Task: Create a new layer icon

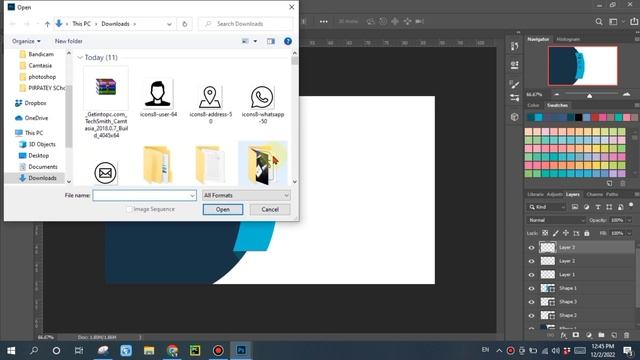Action: (x=614, y=335)
